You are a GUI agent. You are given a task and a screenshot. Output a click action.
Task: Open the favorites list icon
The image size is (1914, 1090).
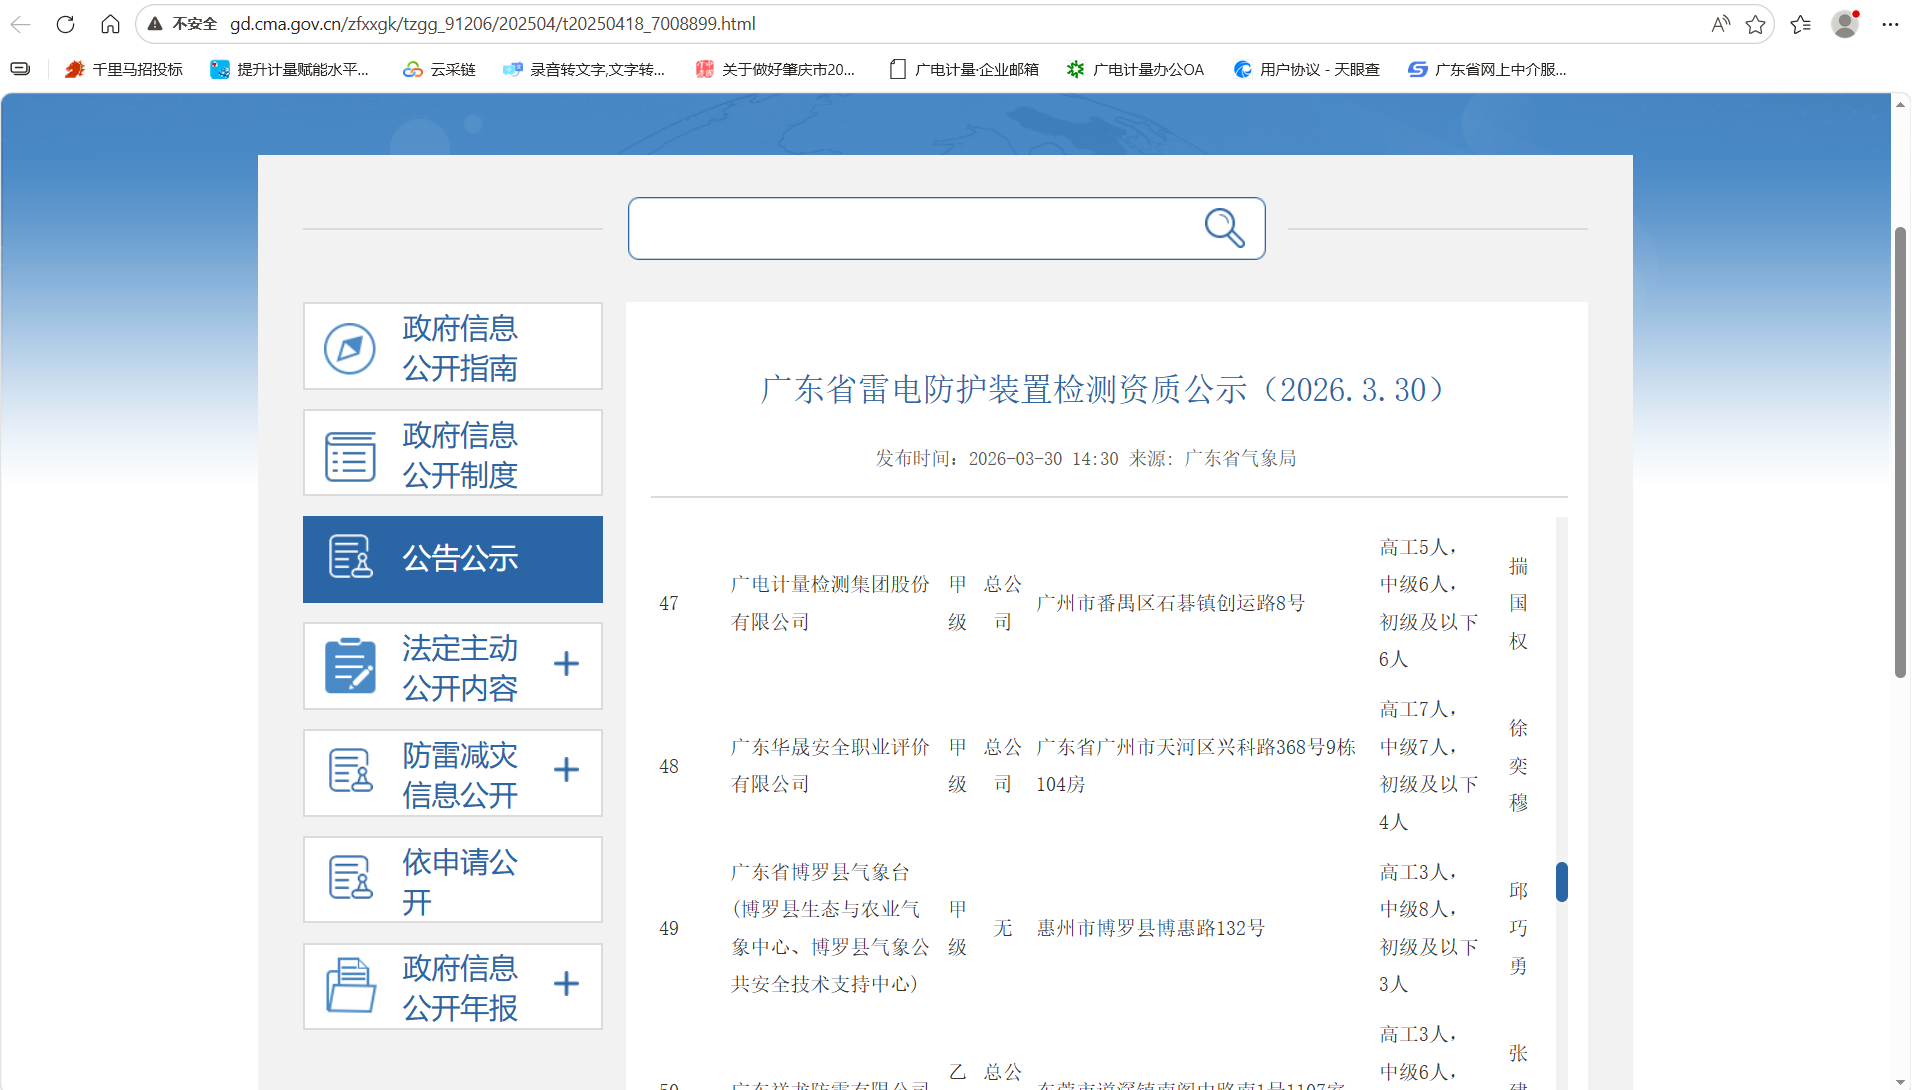pyautogui.click(x=1801, y=24)
